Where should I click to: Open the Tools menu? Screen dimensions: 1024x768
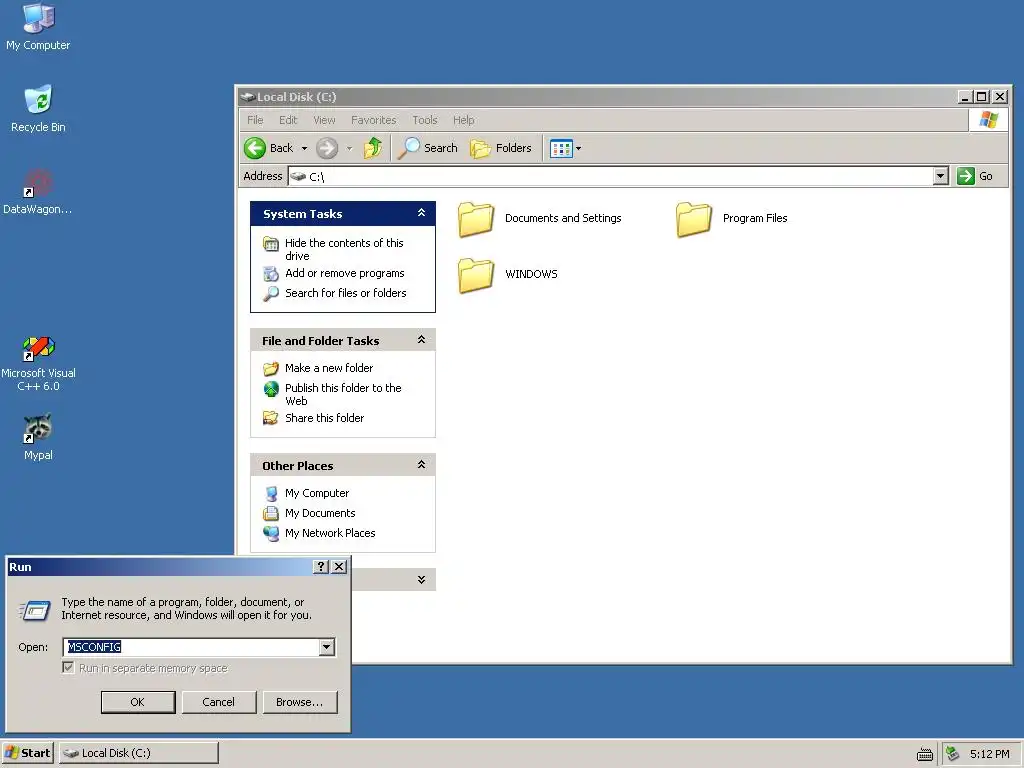coord(424,120)
